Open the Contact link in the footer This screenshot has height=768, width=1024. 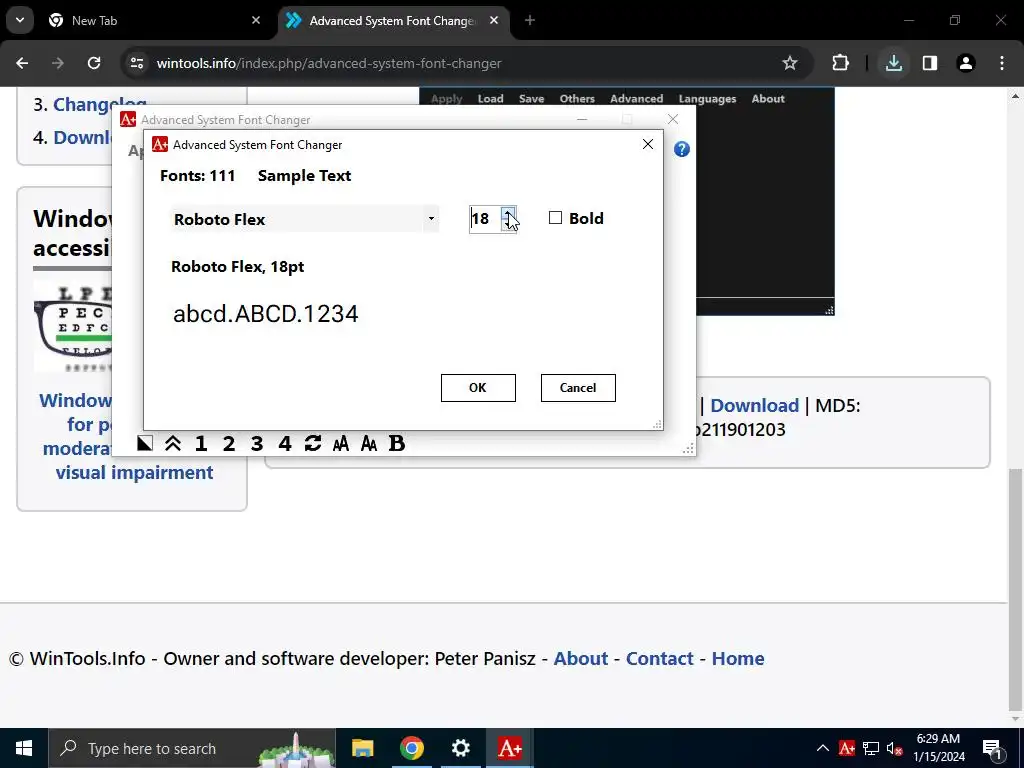pyautogui.click(x=660, y=658)
